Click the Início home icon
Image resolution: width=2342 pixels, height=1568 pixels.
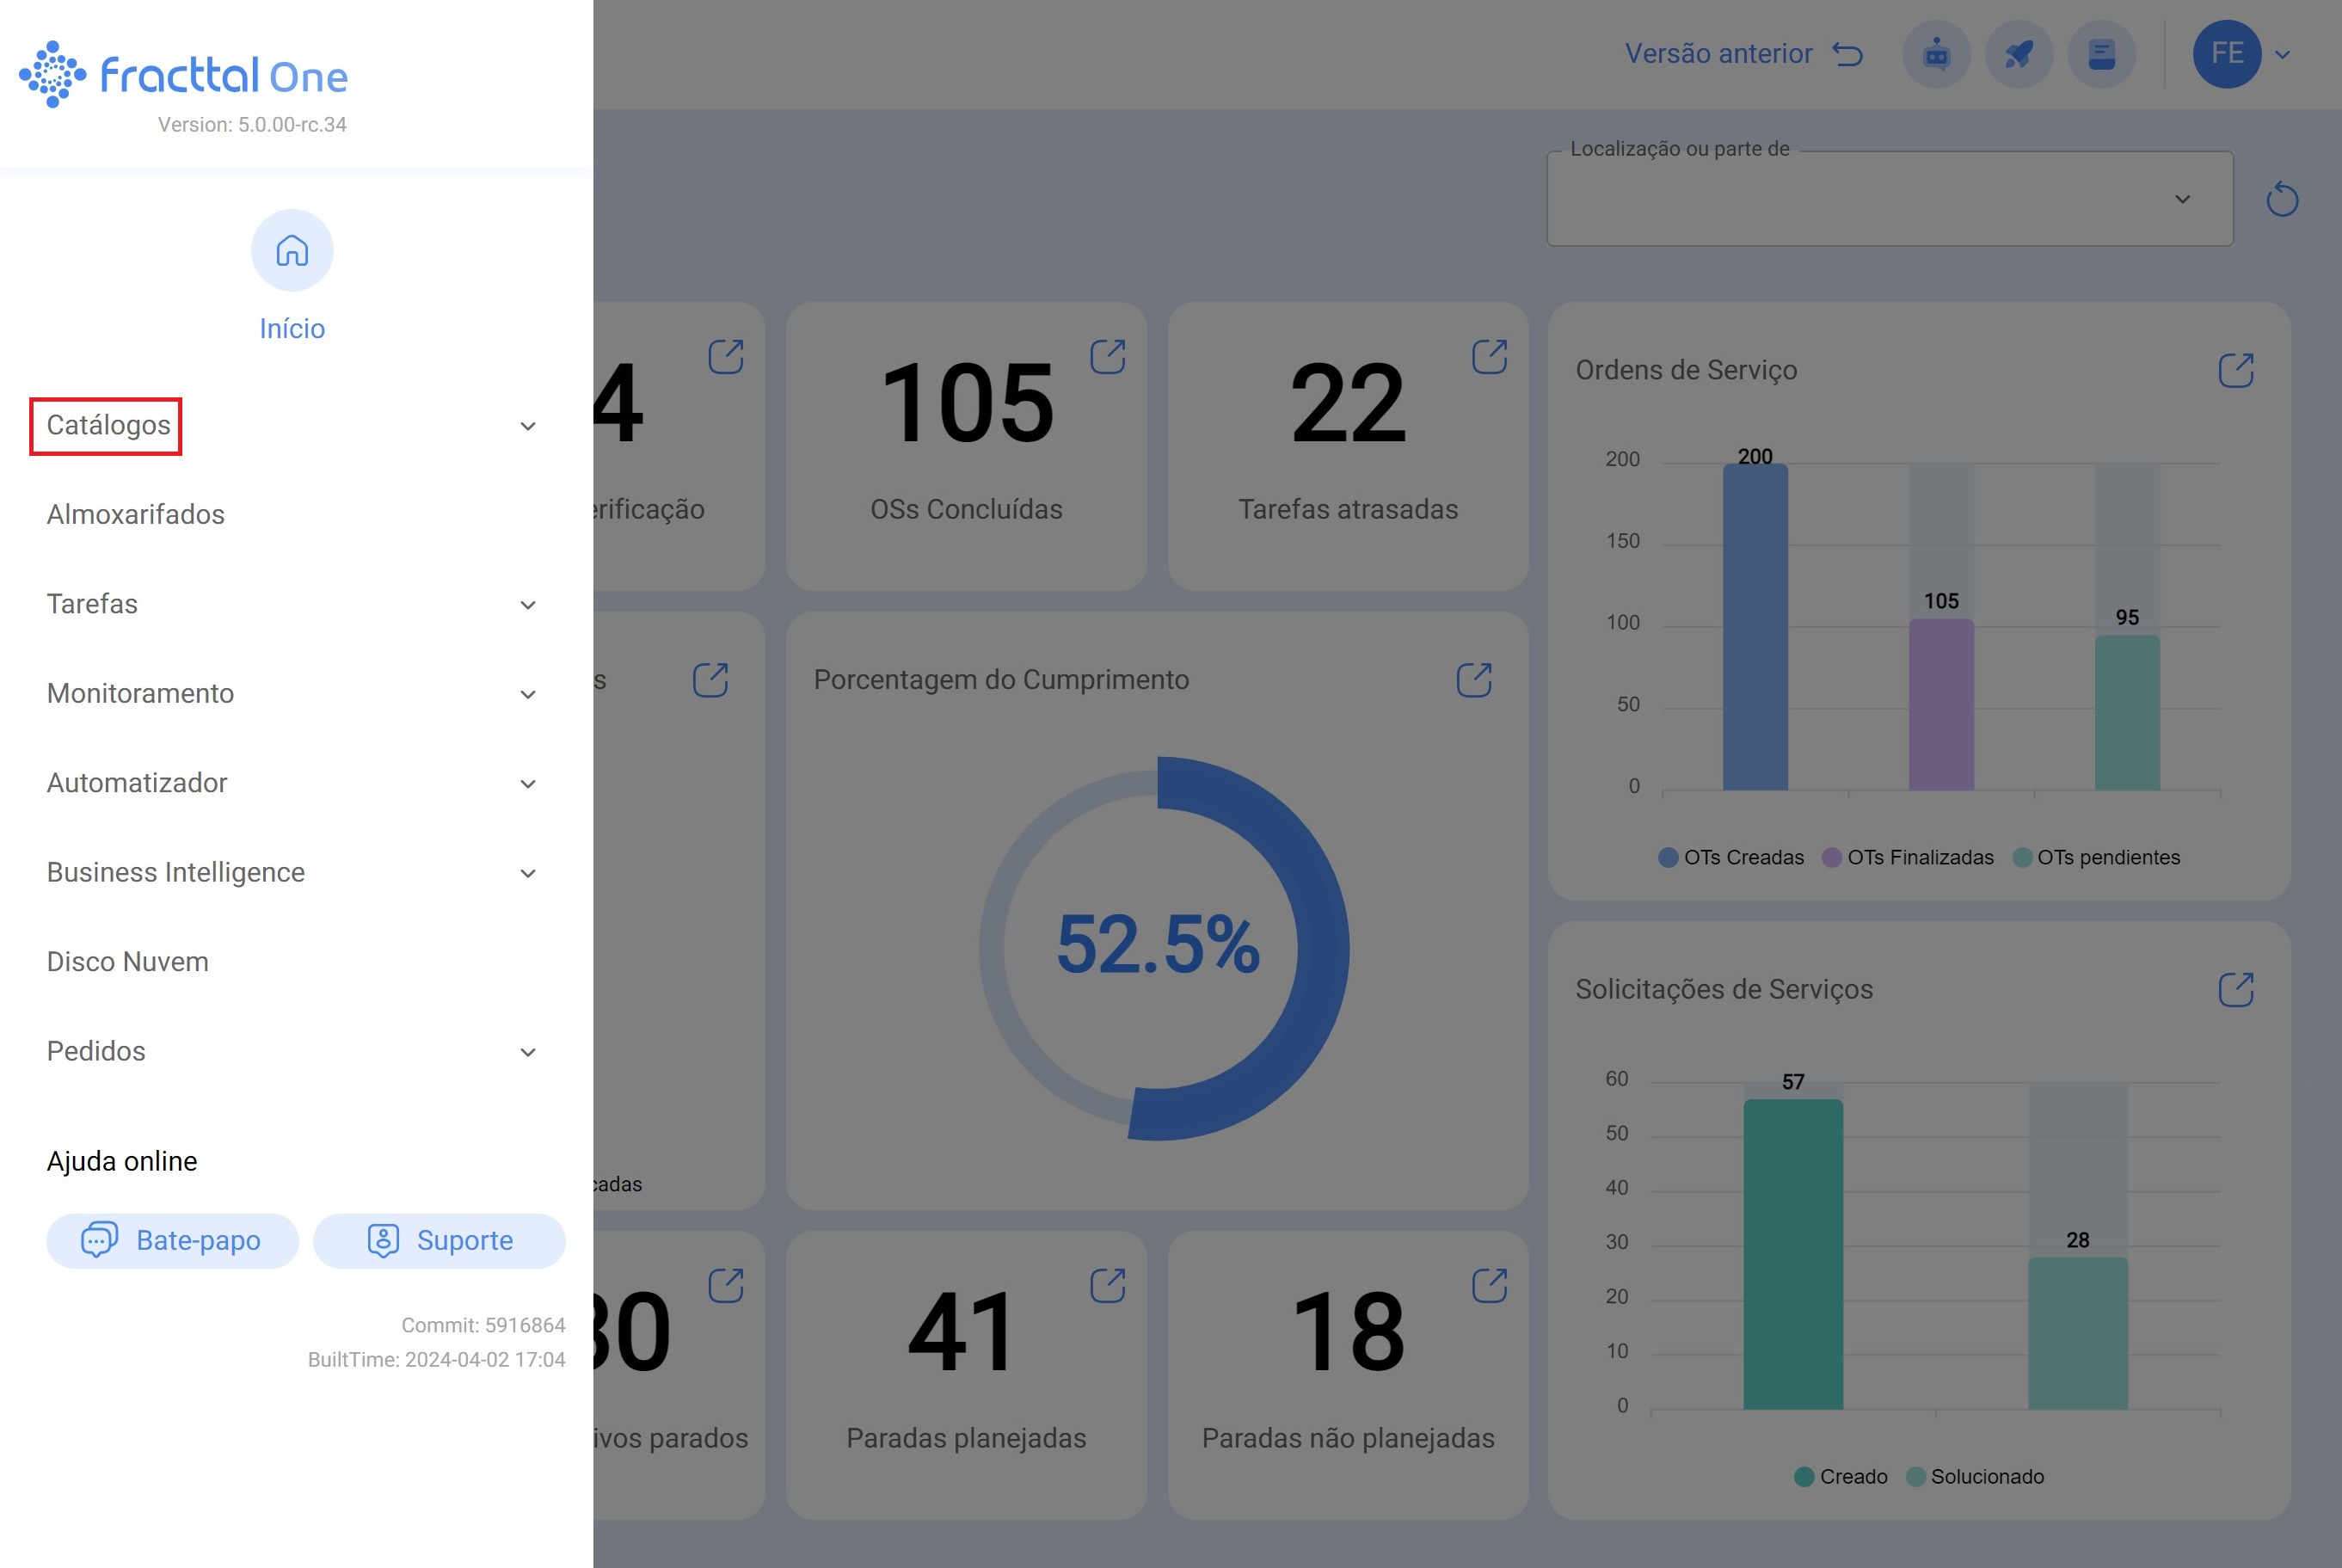pyautogui.click(x=291, y=250)
